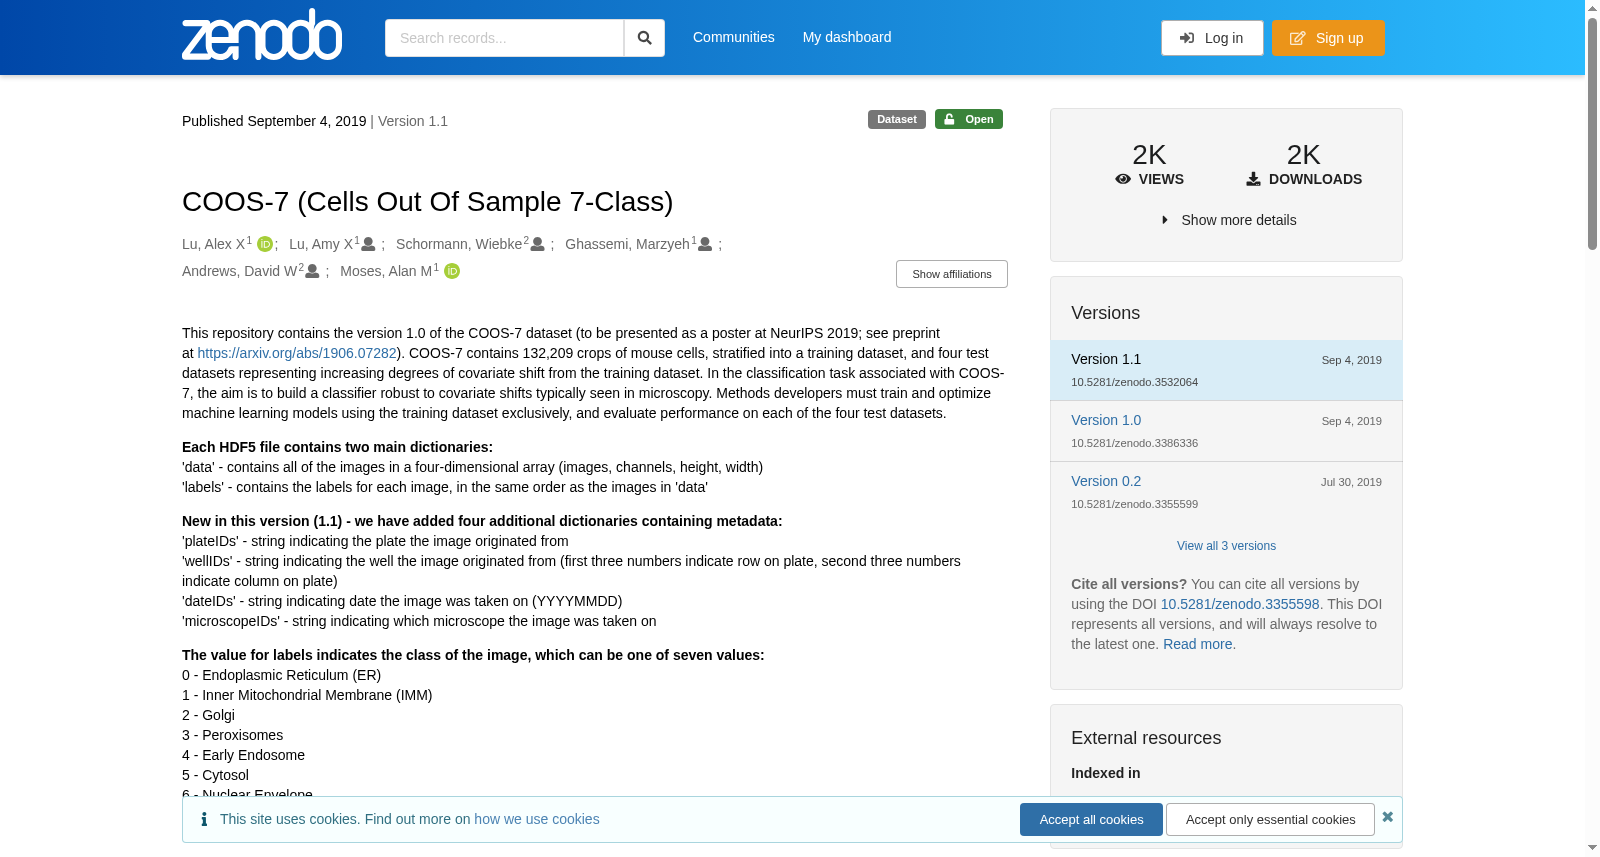This screenshot has width=1600, height=857.
Task: Click the Log in button
Action: pos(1212,38)
